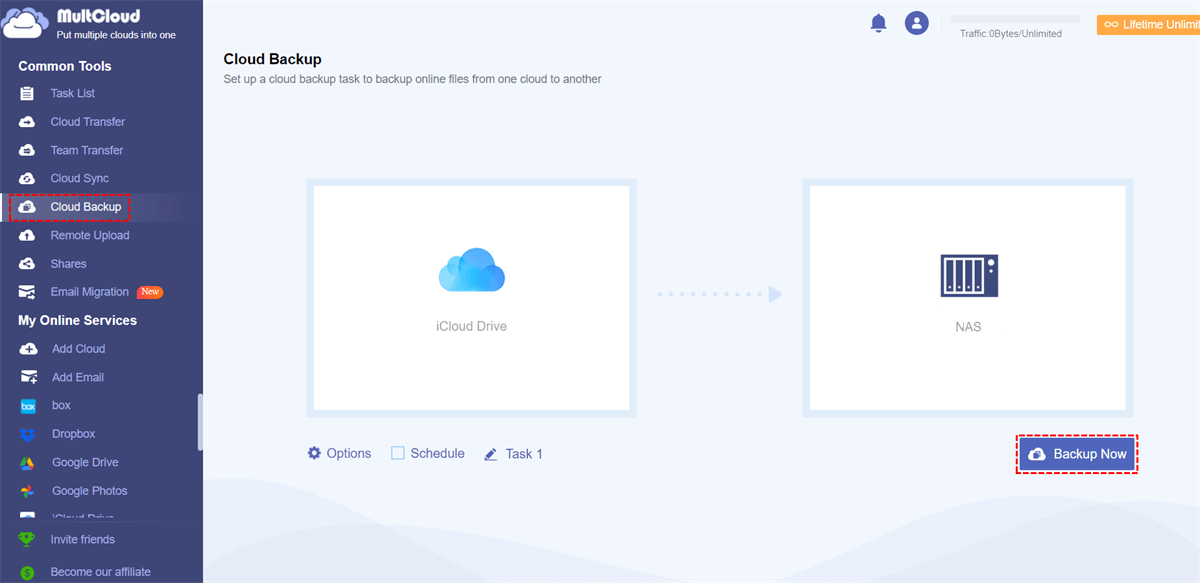This screenshot has width=1200, height=583.
Task: Click the Add Email icon
Action: (x=29, y=377)
